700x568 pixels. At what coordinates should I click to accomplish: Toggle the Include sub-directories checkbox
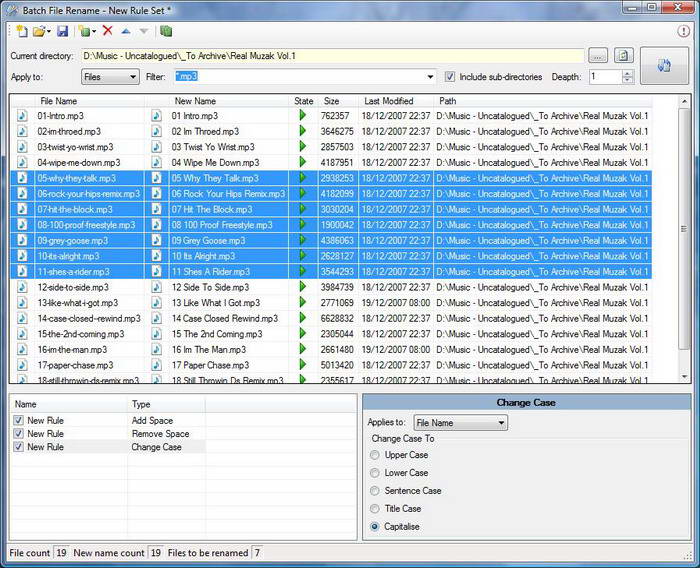click(x=450, y=77)
